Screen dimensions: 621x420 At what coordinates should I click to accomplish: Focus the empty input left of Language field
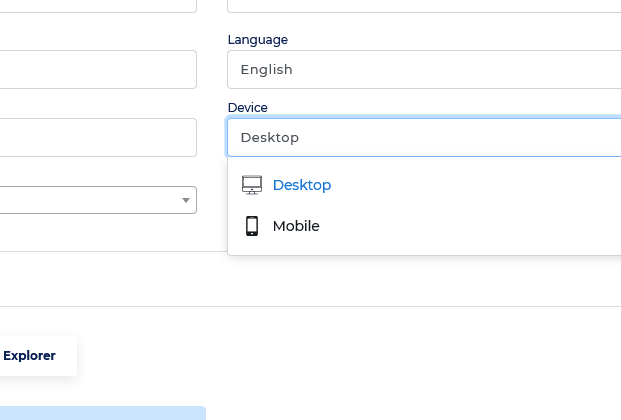(x=98, y=69)
